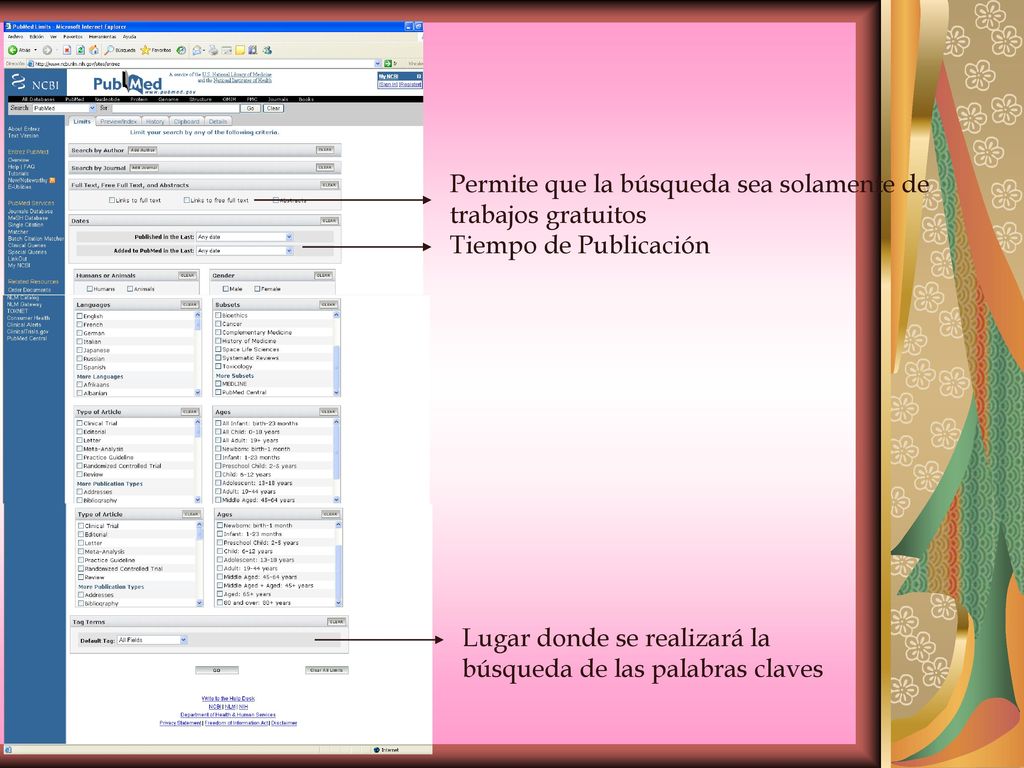The height and width of the screenshot is (768, 1024).
Task: Click the red Stop icon in IE toolbar
Action: click(x=67, y=50)
